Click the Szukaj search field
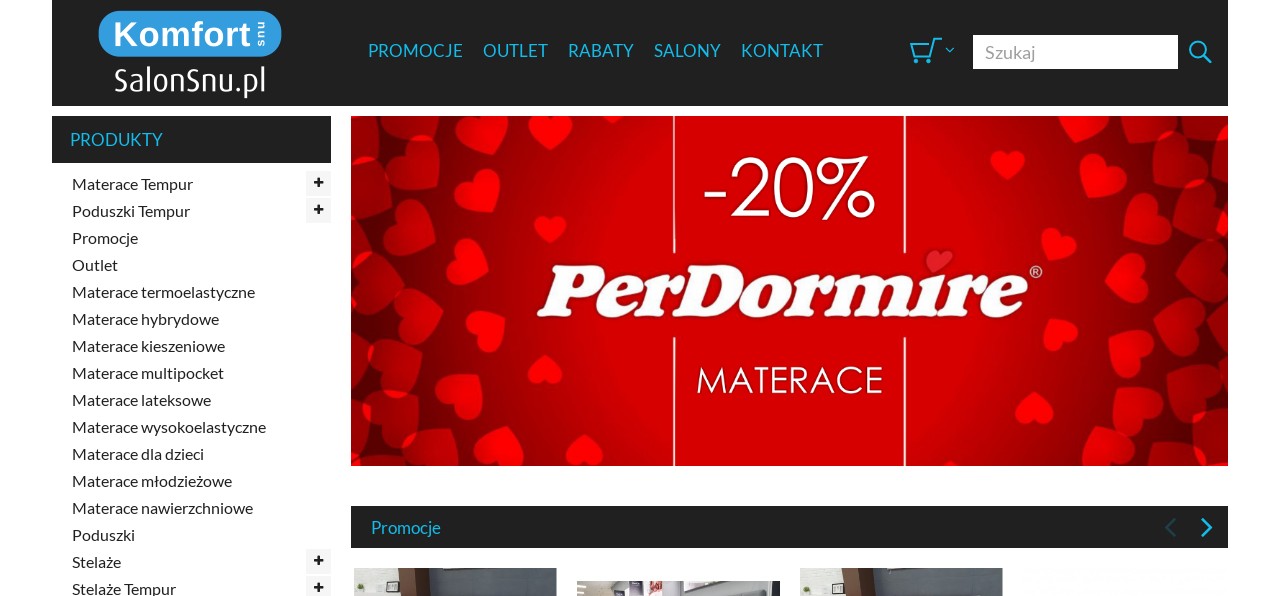Screen dimensions: 1280x596 click(x=1075, y=52)
